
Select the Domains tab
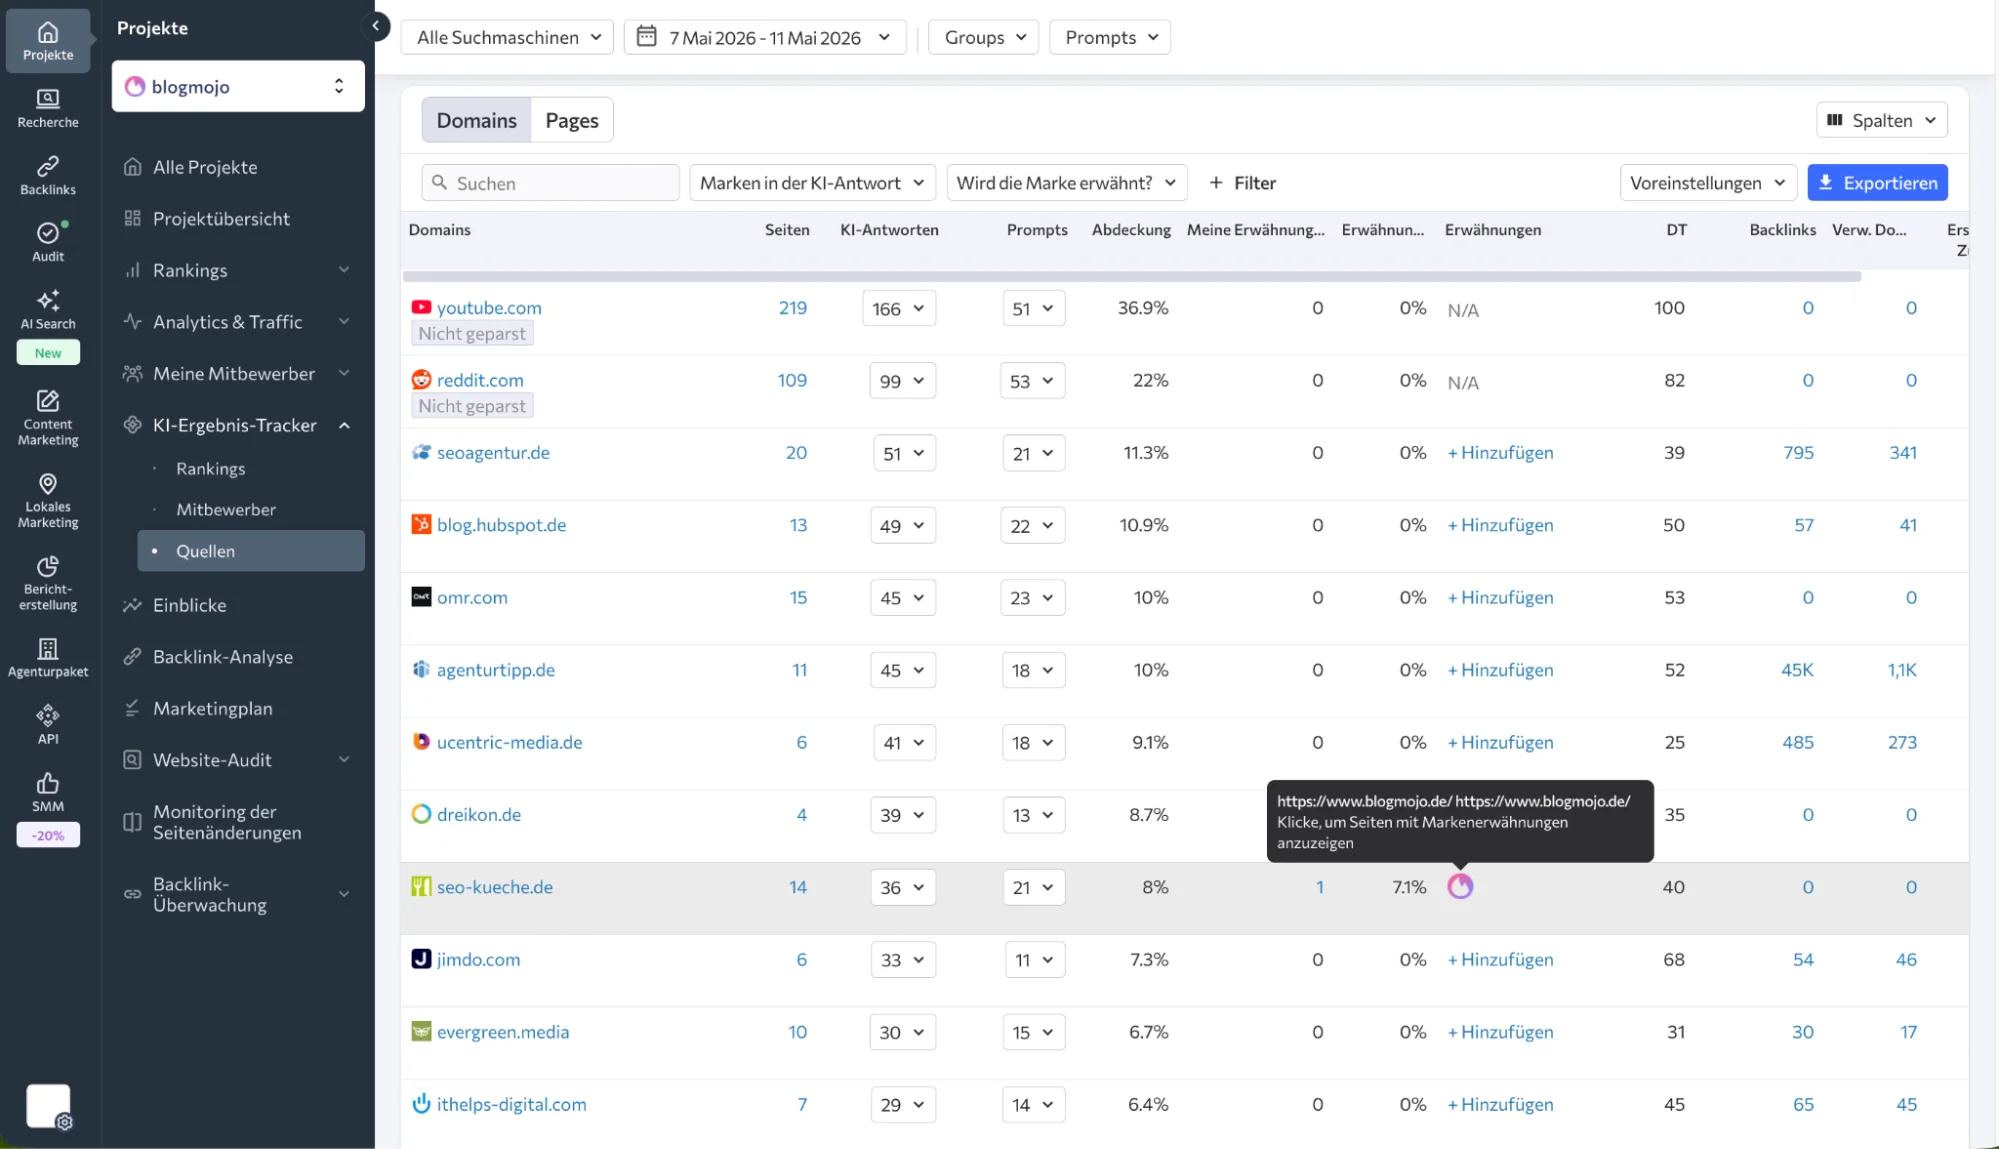point(476,120)
